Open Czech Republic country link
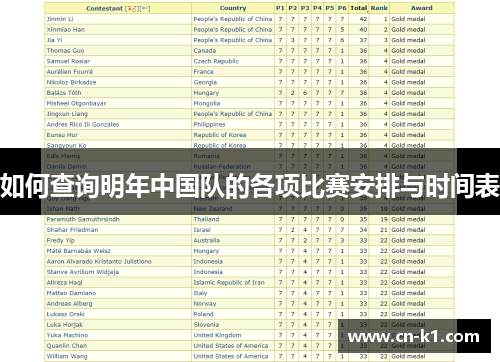This screenshot has width=500, height=362. coord(216,61)
